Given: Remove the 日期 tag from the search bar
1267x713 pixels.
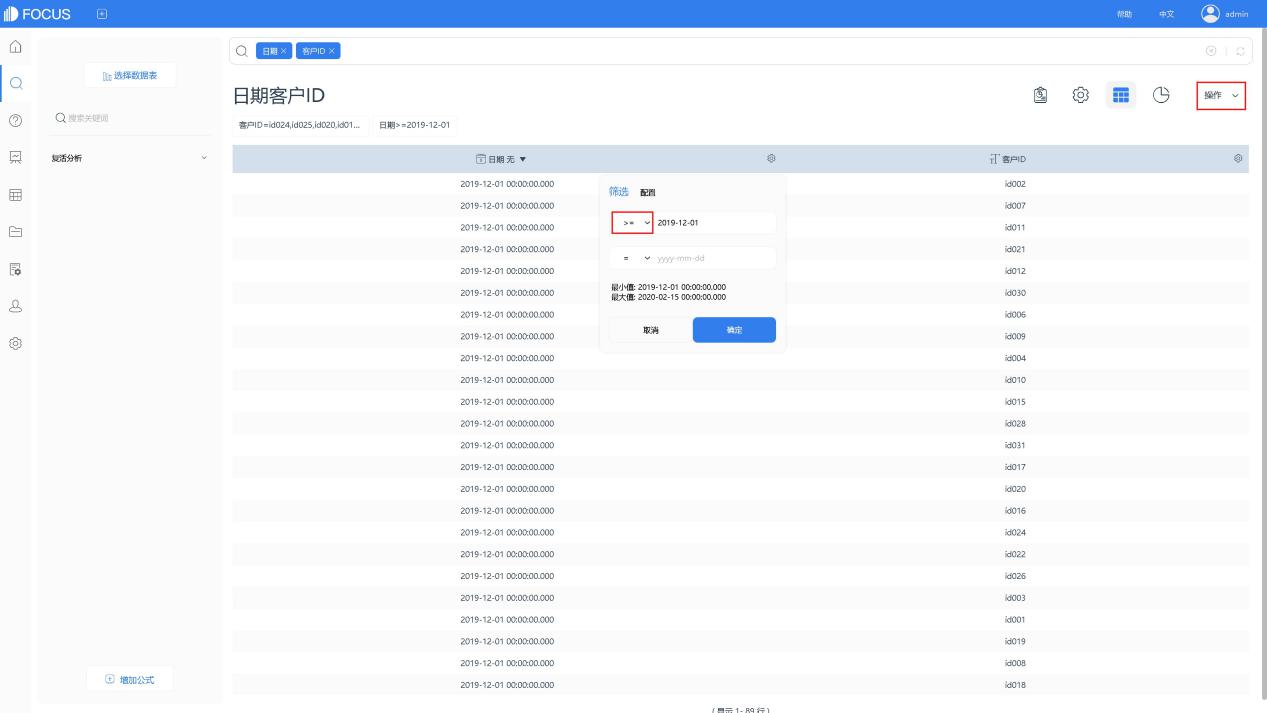Looking at the screenshot, I should coord(283,51).
